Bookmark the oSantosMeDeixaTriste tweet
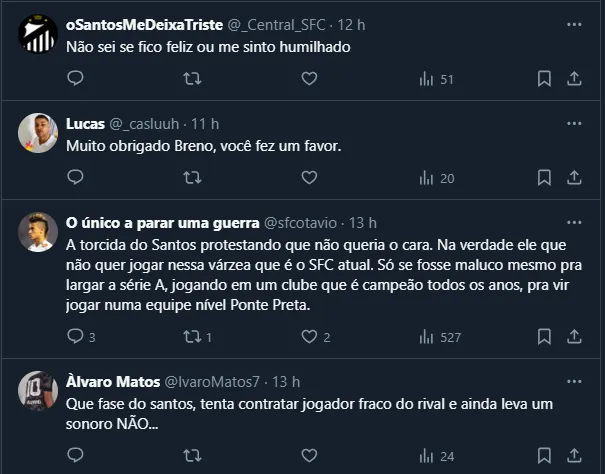The width and height of the screenshot is (605, 474). pos(543,78)
